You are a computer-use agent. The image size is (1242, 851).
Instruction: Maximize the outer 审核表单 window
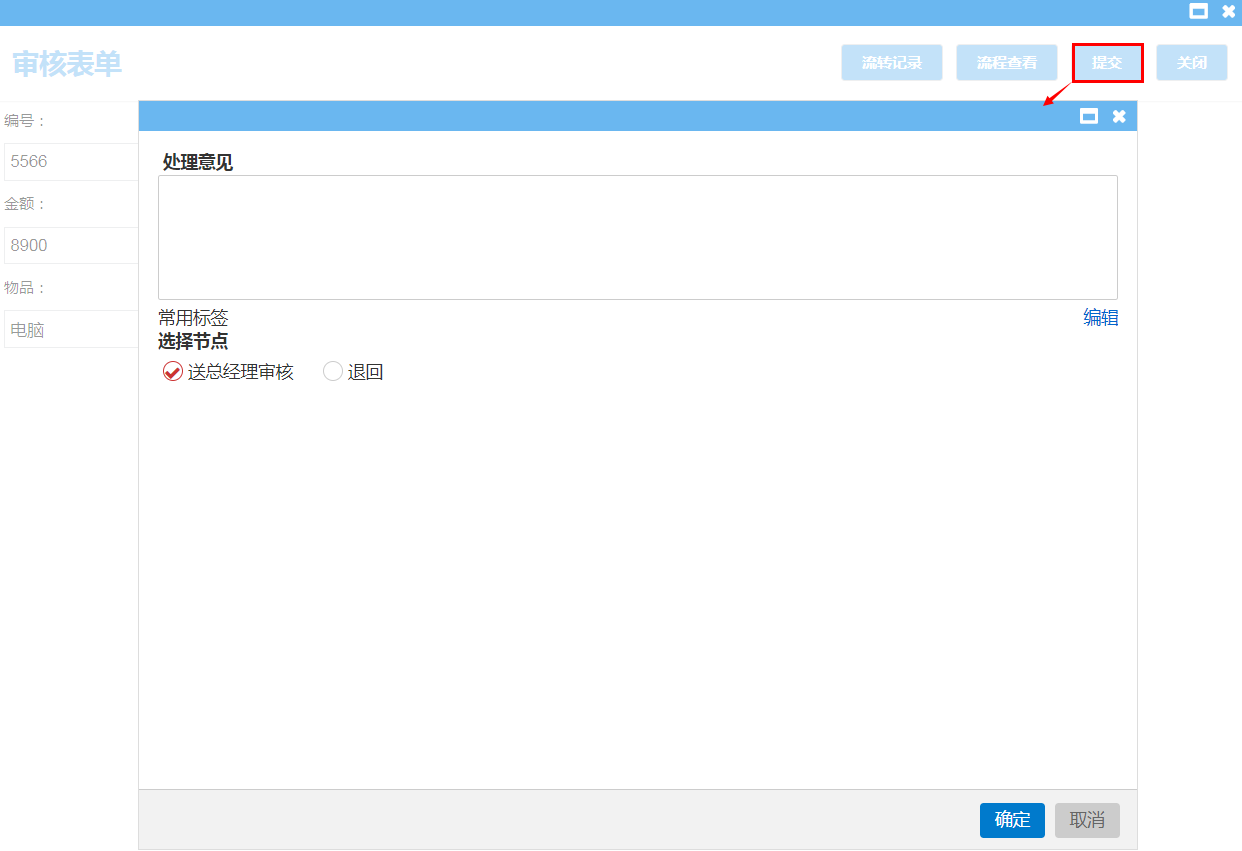(1198, 12)
